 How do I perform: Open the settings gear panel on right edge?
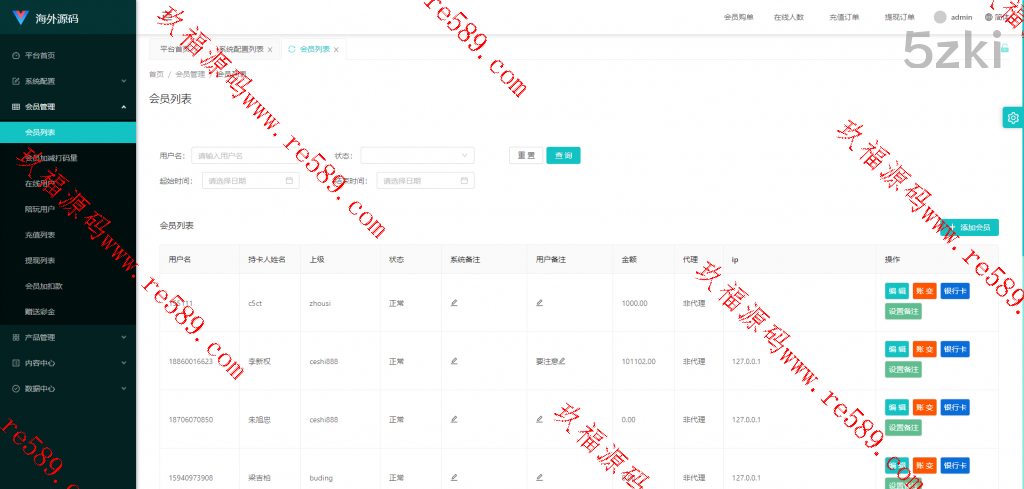(1012, 118)
